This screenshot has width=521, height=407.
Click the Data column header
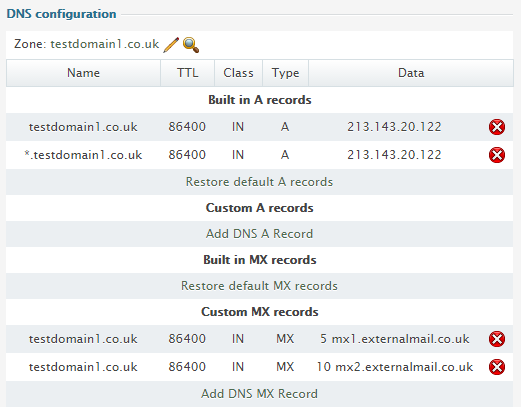[x=411, y=73]
